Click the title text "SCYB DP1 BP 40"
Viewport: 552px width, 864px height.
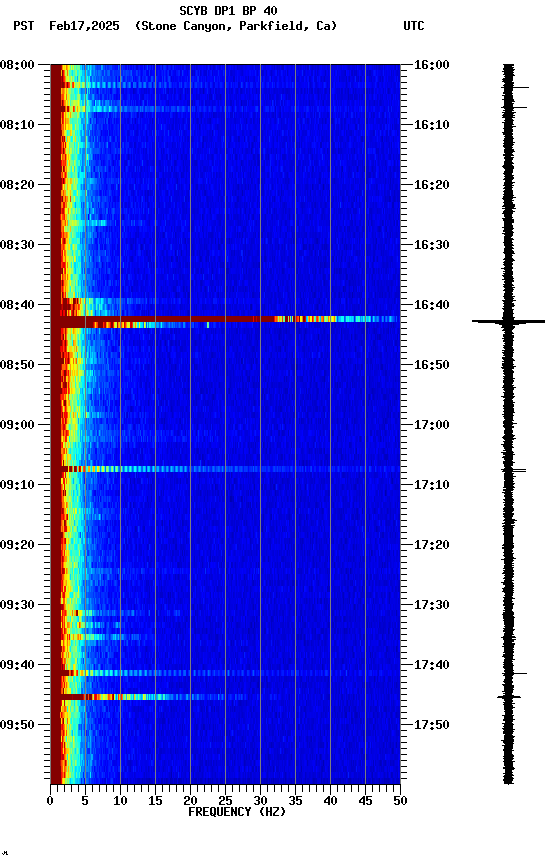point(228,11)
